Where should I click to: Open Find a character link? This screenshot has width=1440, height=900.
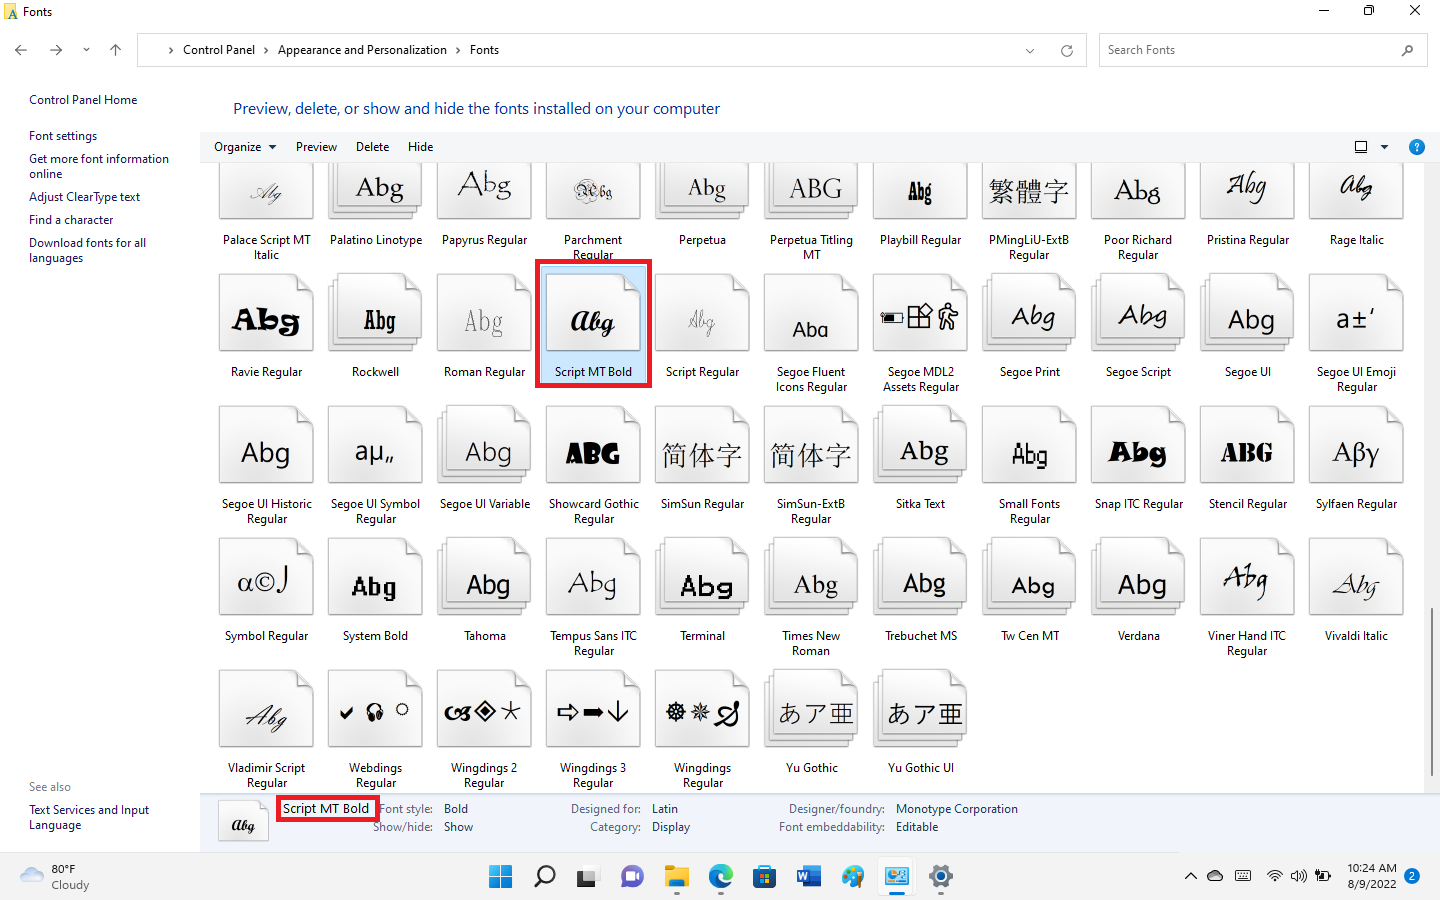(71, 220)
